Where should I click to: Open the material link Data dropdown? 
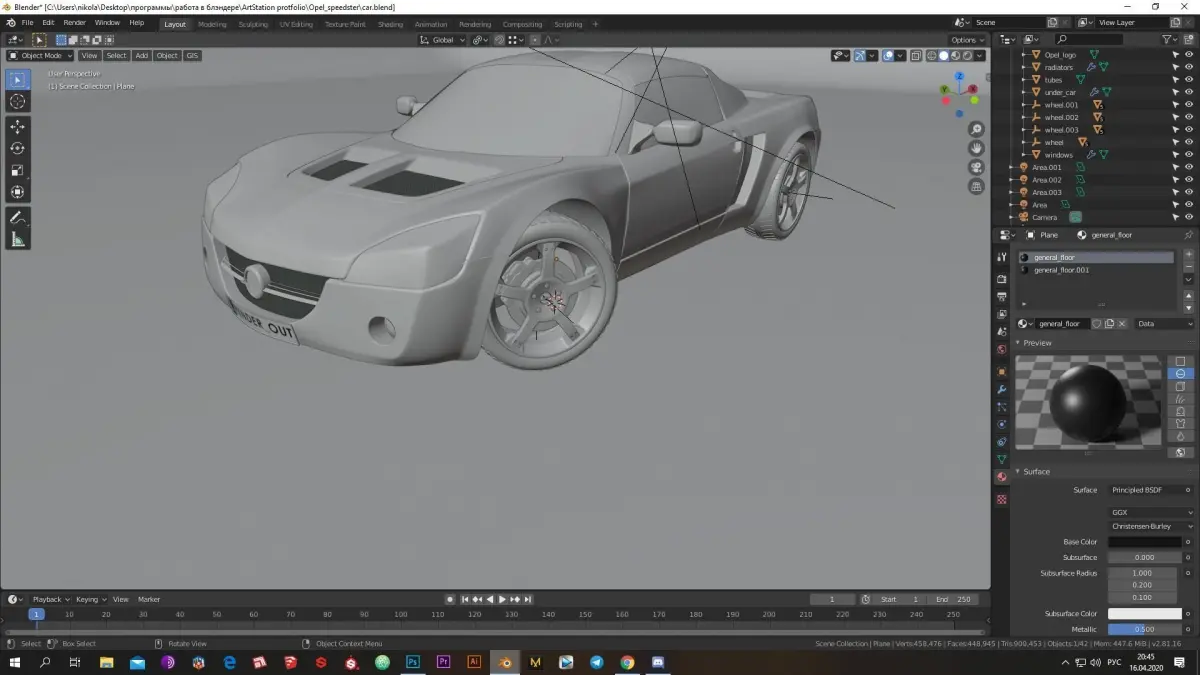coord(1165,324)
